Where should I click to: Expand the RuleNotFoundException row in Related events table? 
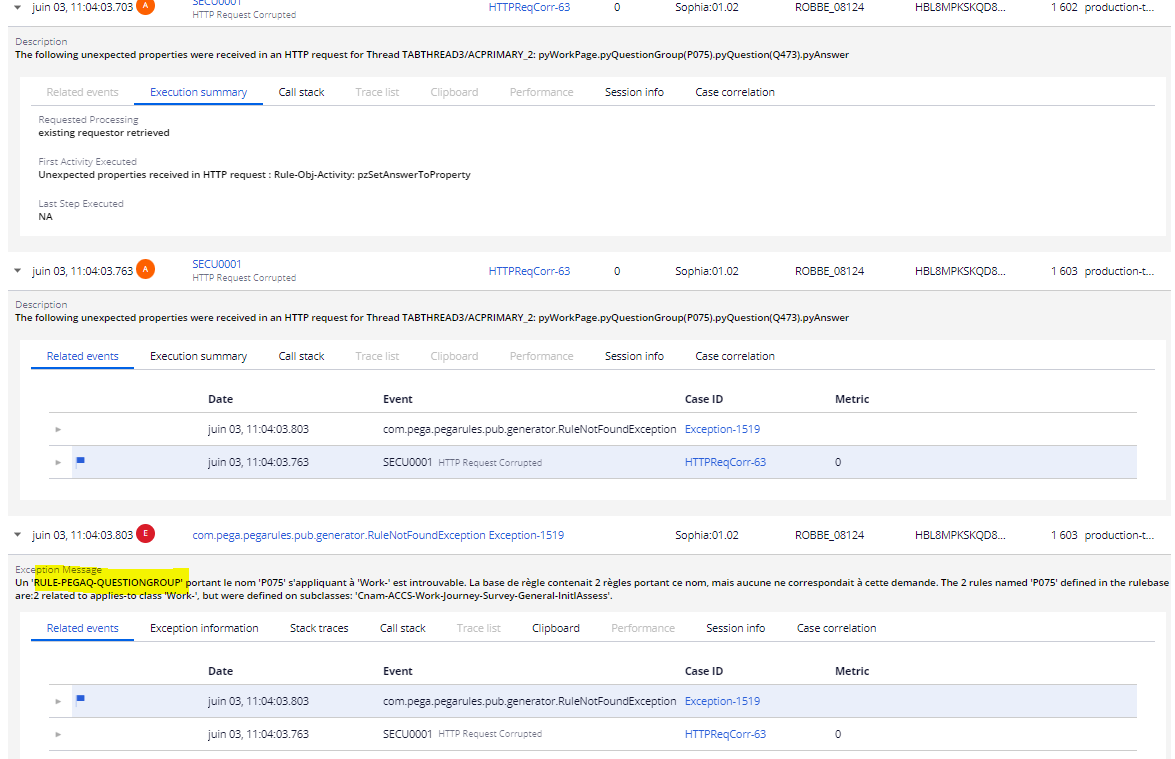(58, 428)
